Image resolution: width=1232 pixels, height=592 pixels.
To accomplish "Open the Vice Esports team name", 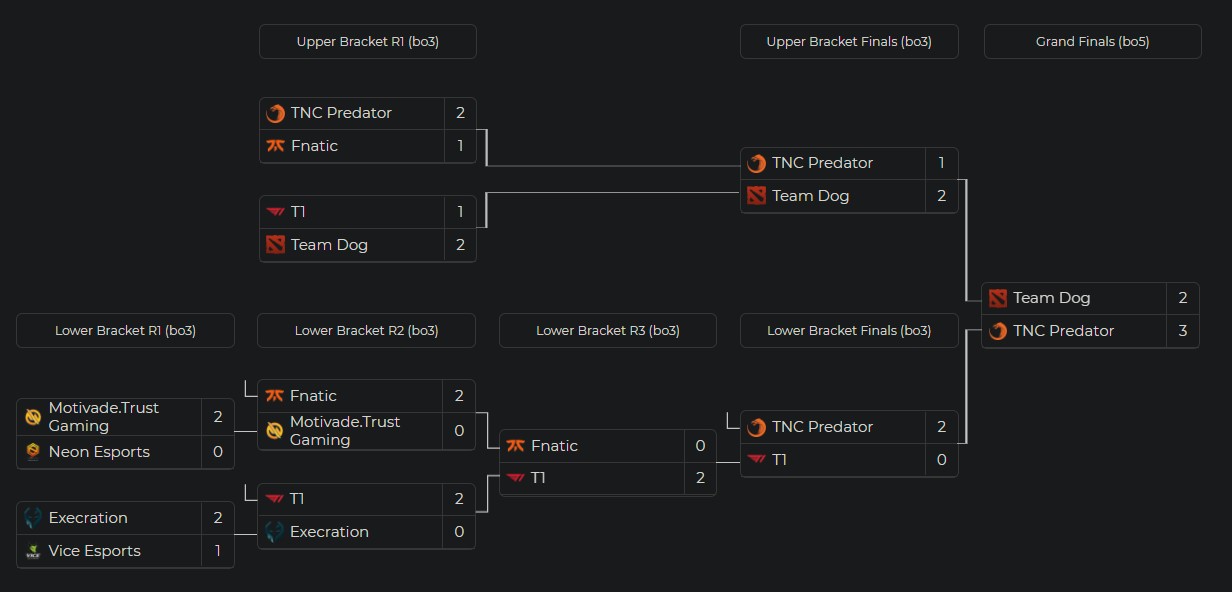I will (x=94, y=551).
